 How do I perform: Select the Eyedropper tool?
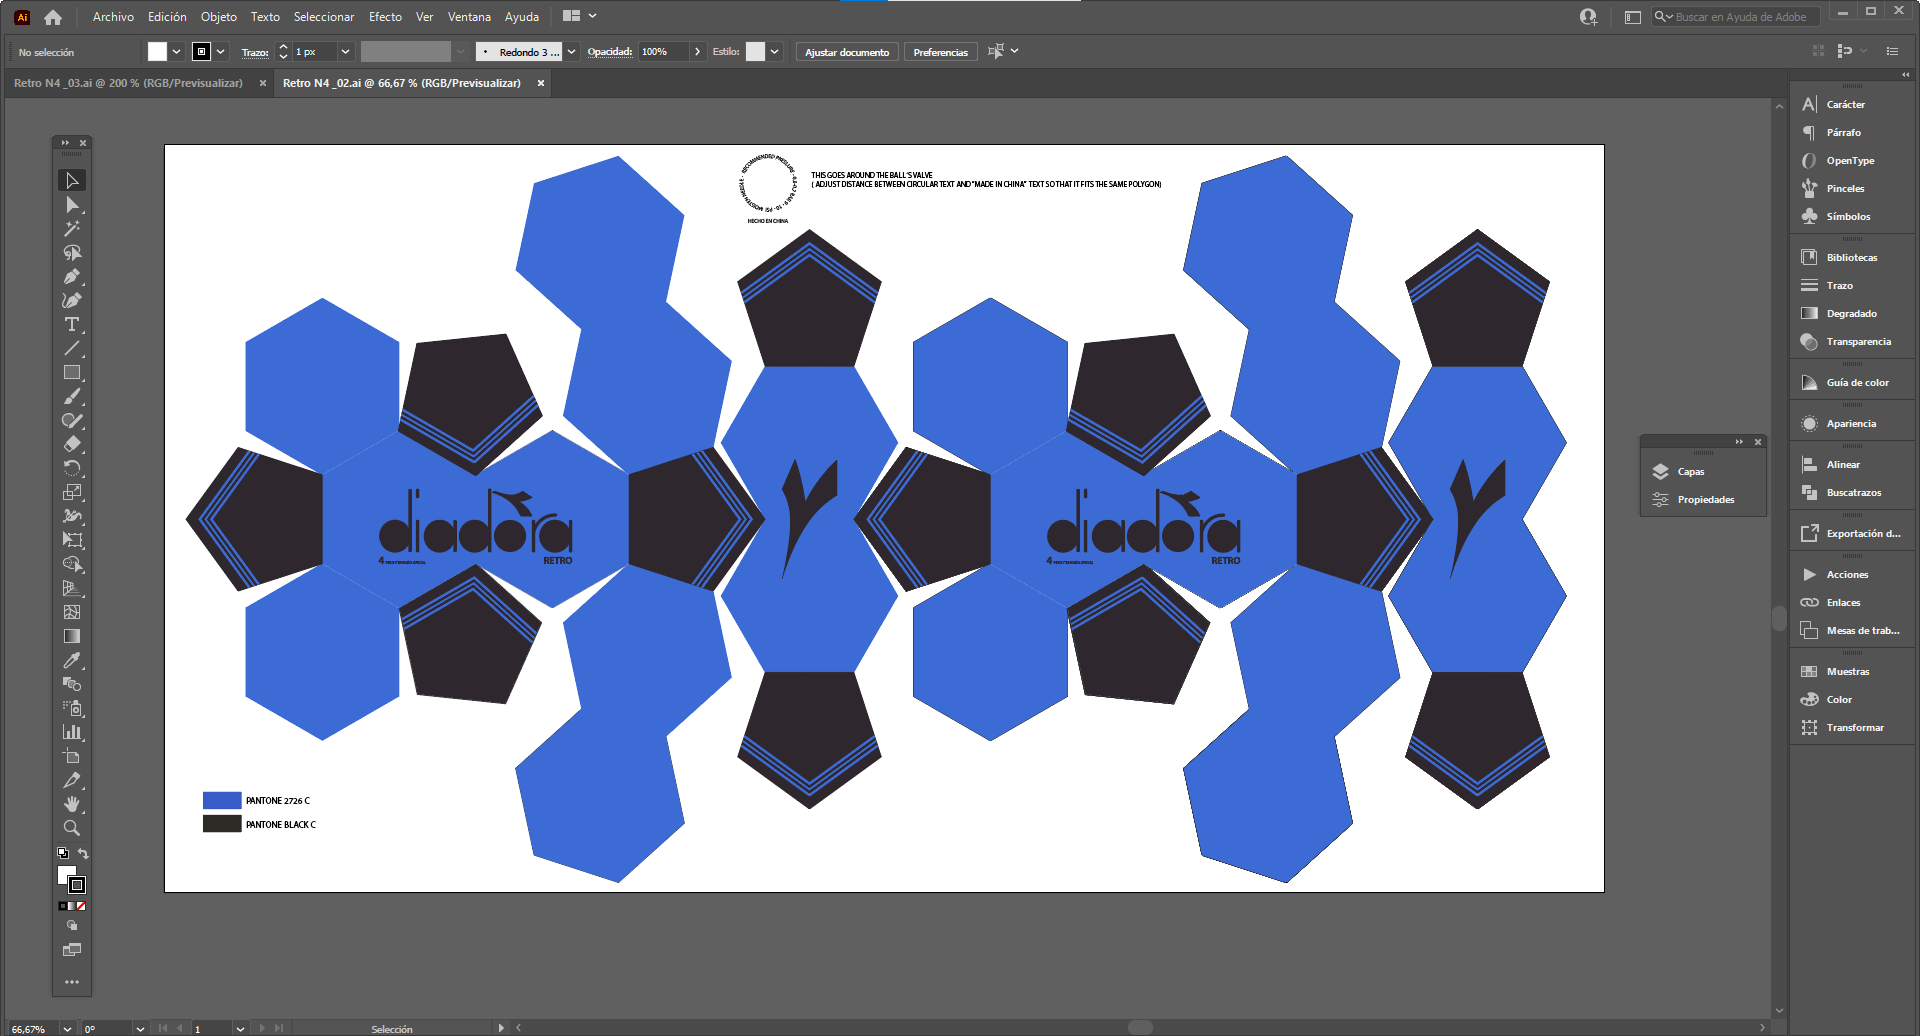(x=72, y=660)
